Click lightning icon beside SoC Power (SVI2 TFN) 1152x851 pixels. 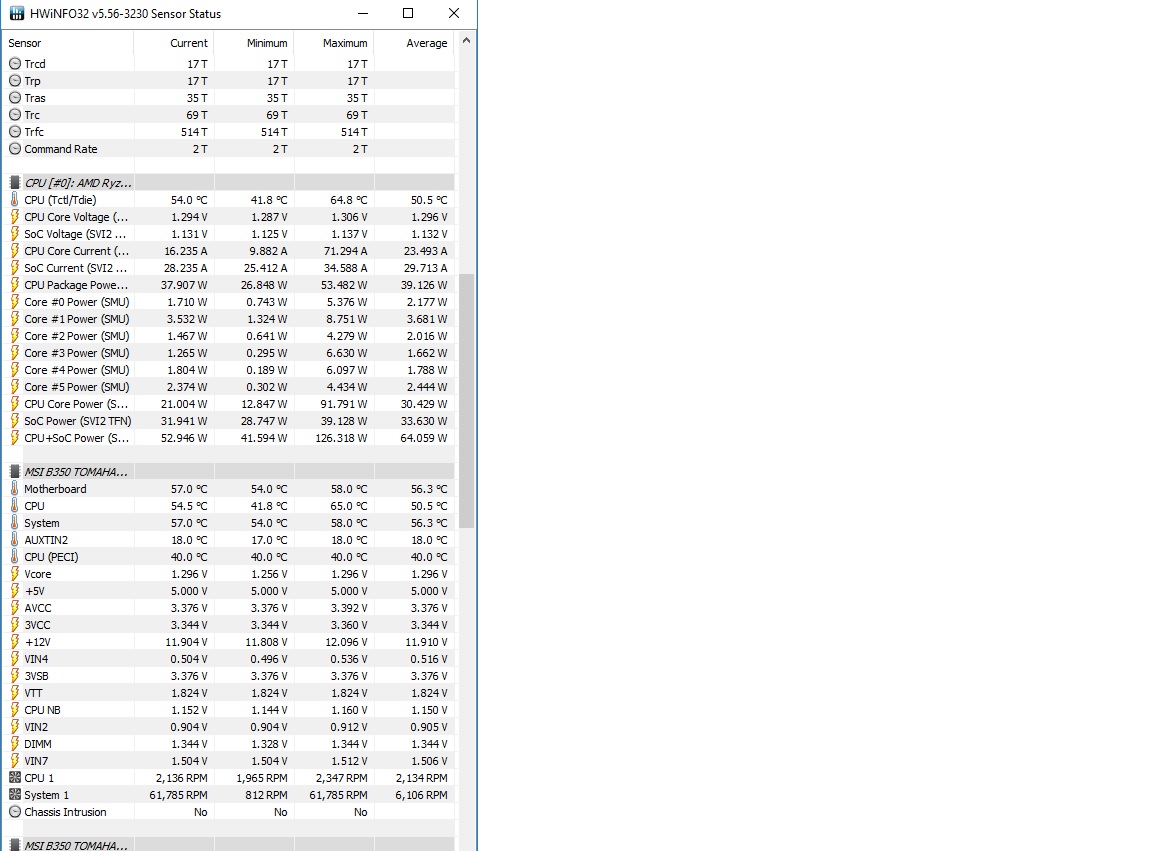pos(15,420)
